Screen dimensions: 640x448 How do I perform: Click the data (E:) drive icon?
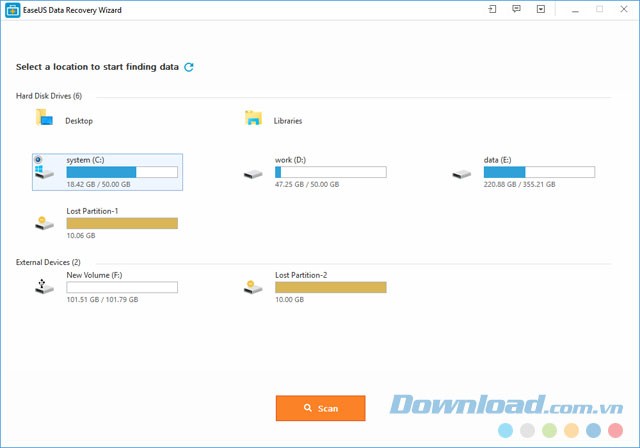coord(462,174)
